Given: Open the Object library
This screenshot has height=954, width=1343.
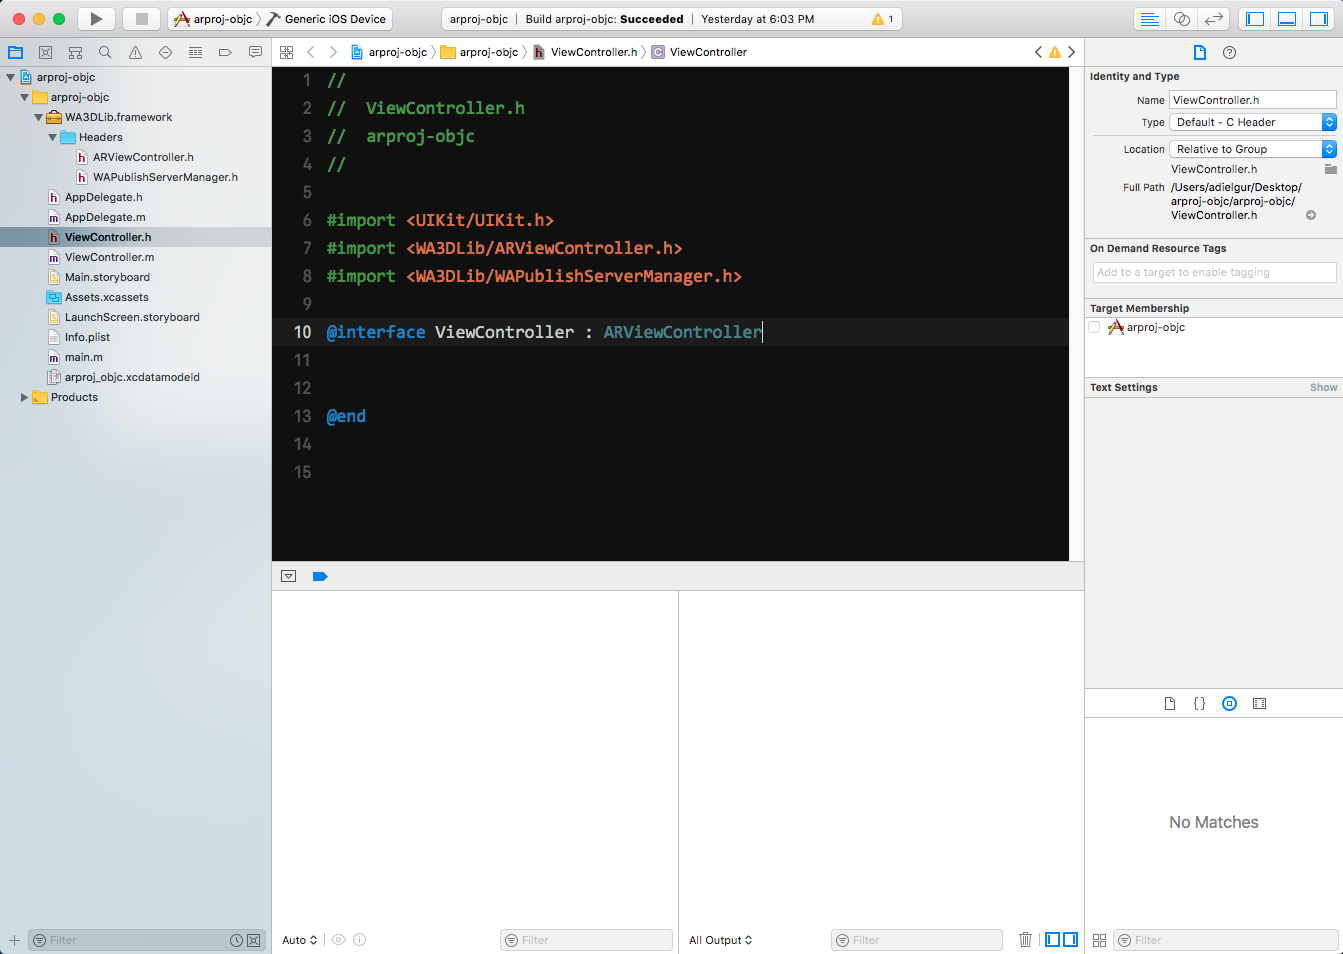Looking at the screenshot, I should (1230, 704).
